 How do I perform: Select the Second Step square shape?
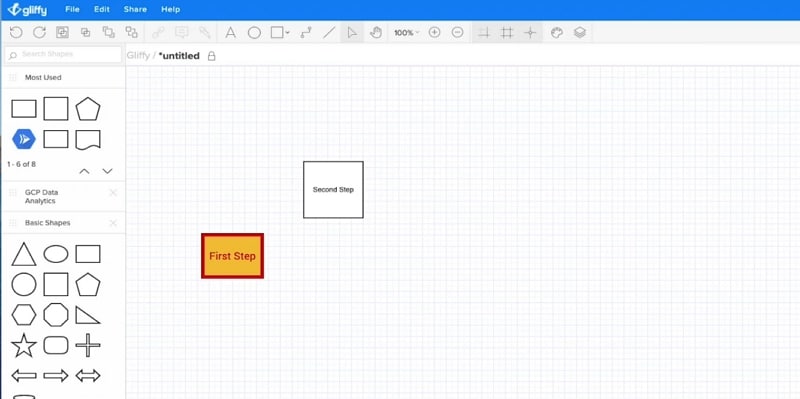coord(333,190)
